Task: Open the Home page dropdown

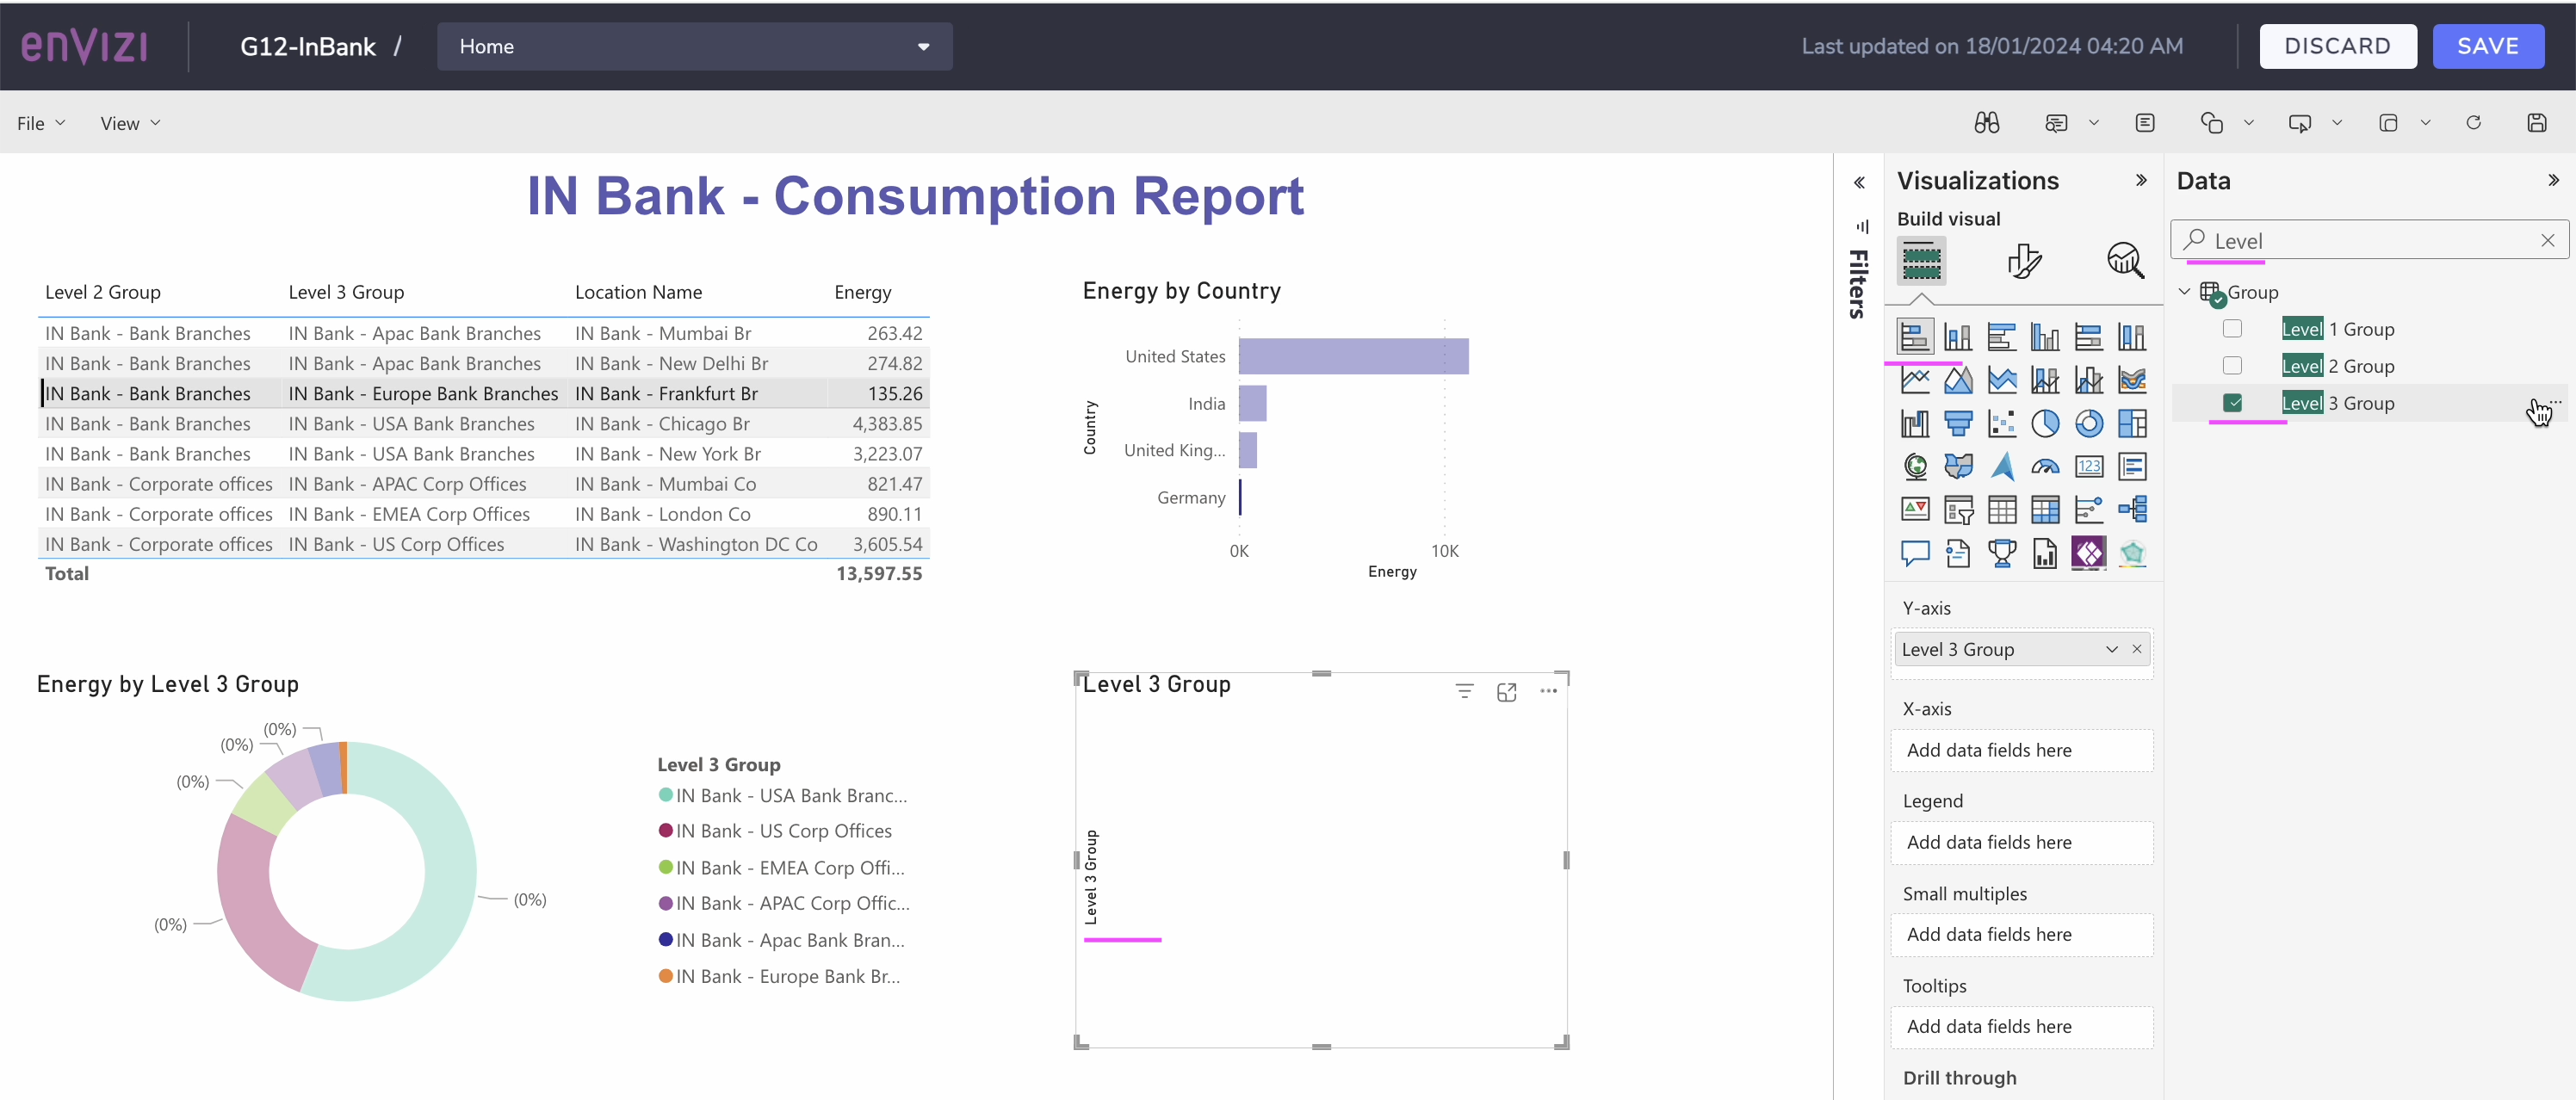Action: (923, 46)
